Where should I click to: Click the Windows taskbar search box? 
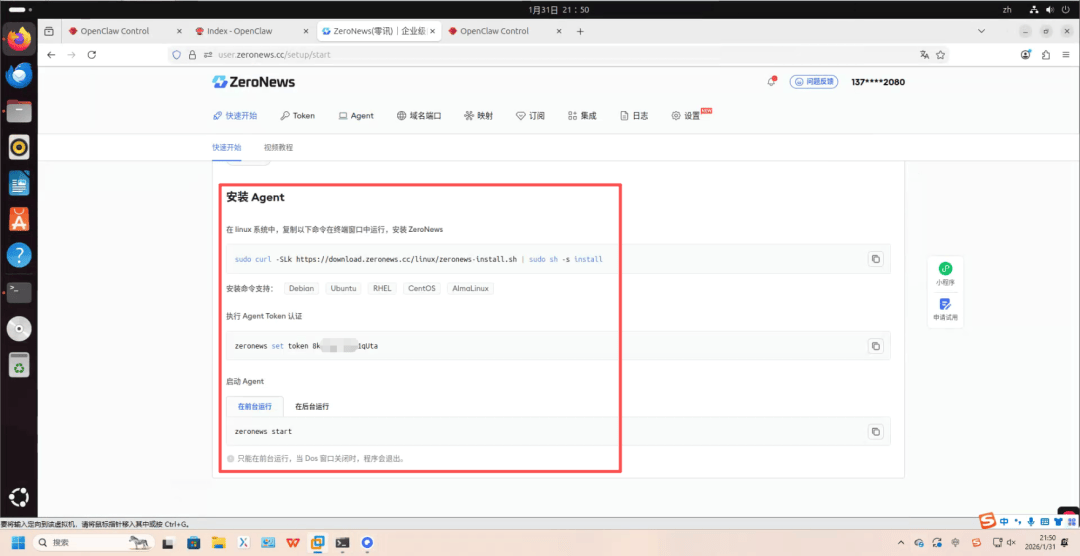tap(92, 542)
